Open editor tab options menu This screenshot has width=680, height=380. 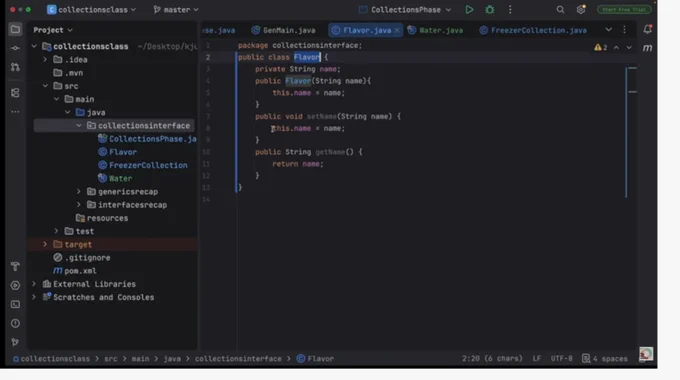[x=624, y=30]
